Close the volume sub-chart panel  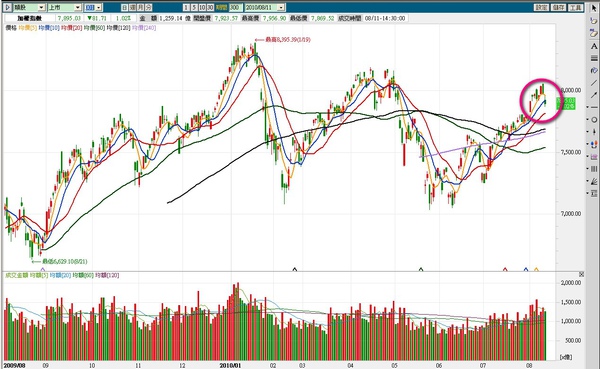(581, 274)
